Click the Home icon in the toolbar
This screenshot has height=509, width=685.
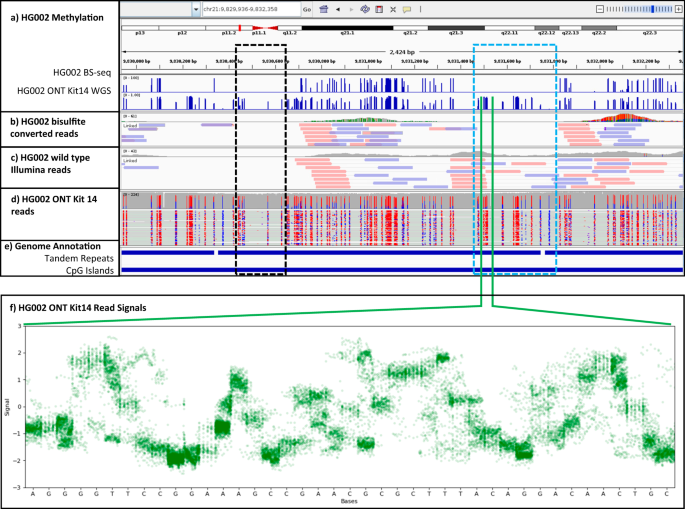(x=325, y=8)
